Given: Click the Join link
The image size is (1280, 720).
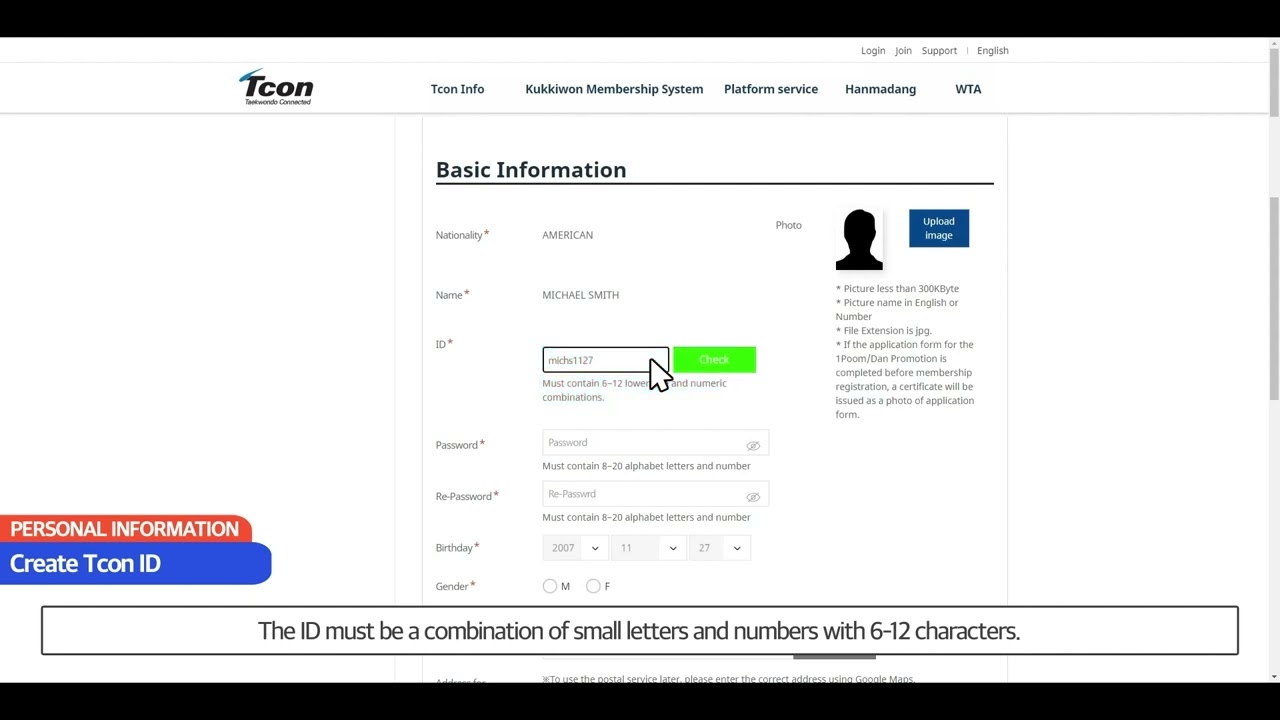Looking at the screenshot, I should [903, 51].
